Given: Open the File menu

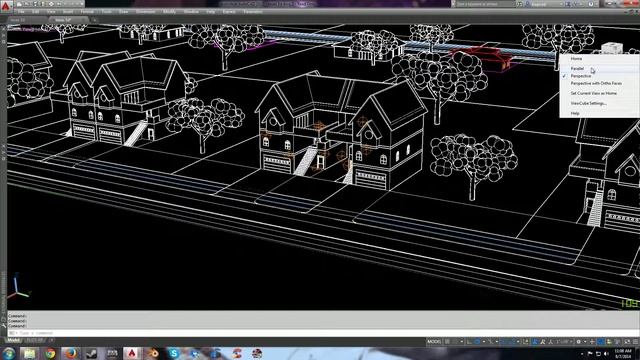Looking at the screenshot, I should [21, 12].
